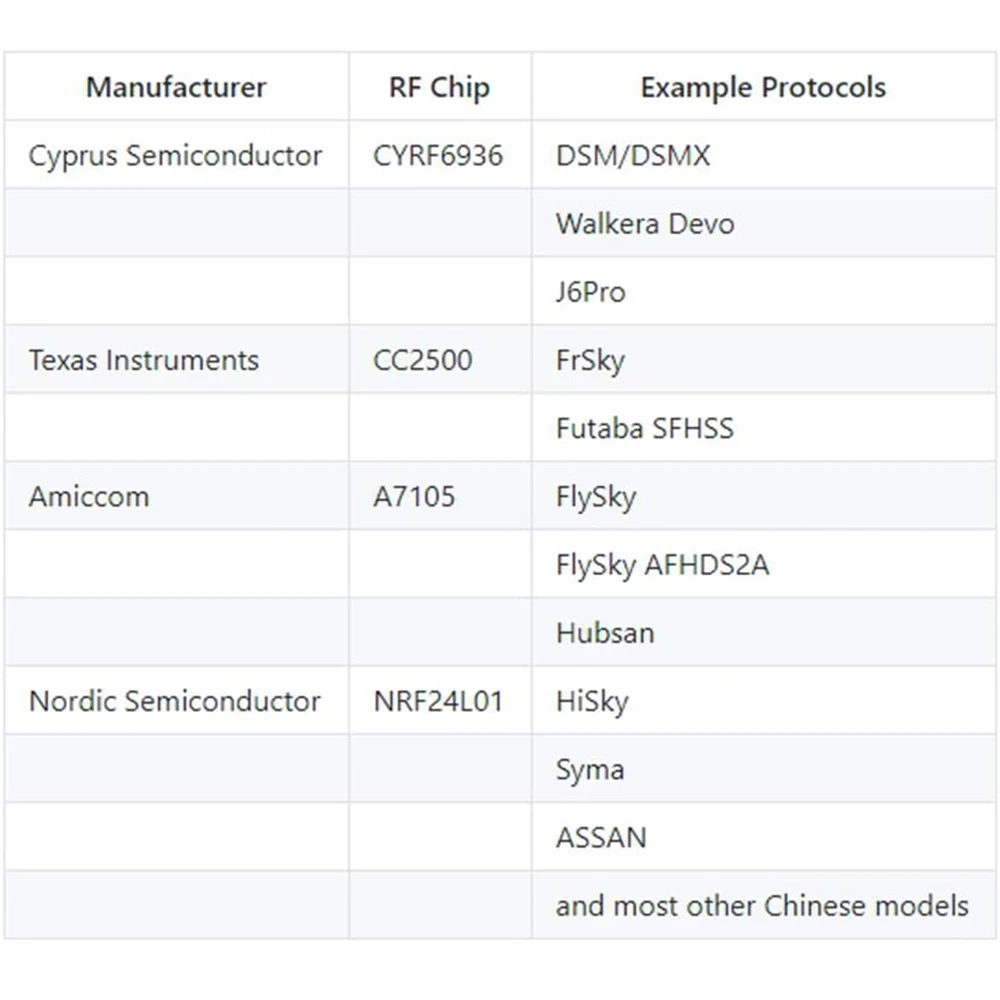The image size is (1000, 1000).
Task: Click the J6Pro protocol cell
Action: click(x=590, y=292)
